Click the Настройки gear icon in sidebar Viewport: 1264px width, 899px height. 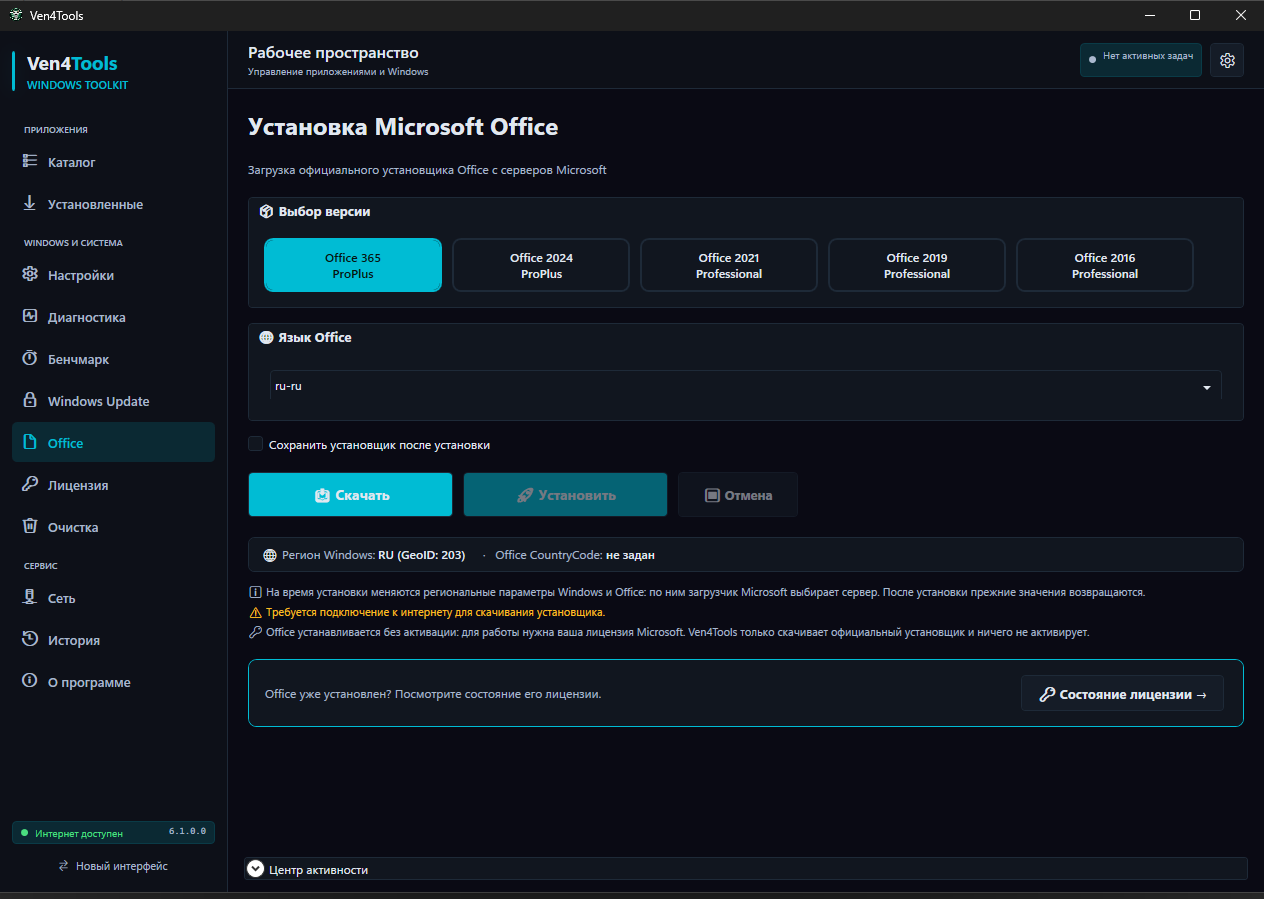pyautogui.click(x=30, y=274)
